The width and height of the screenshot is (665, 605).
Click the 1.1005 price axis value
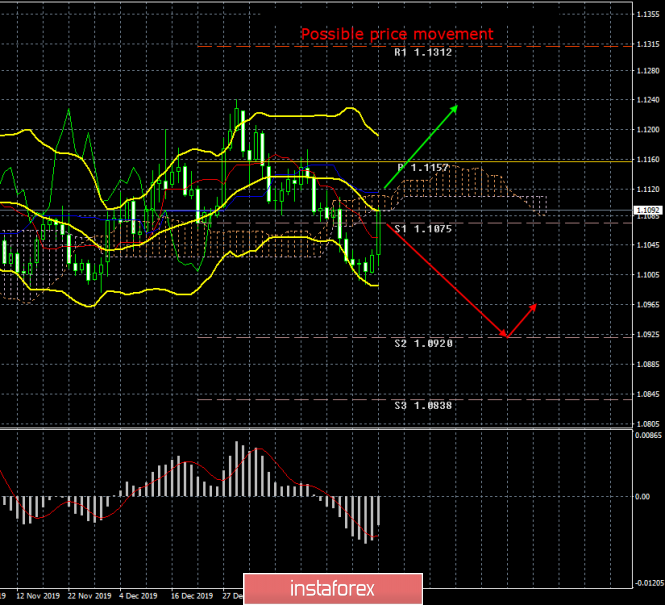pyautogui.click(x=648, y=275)
